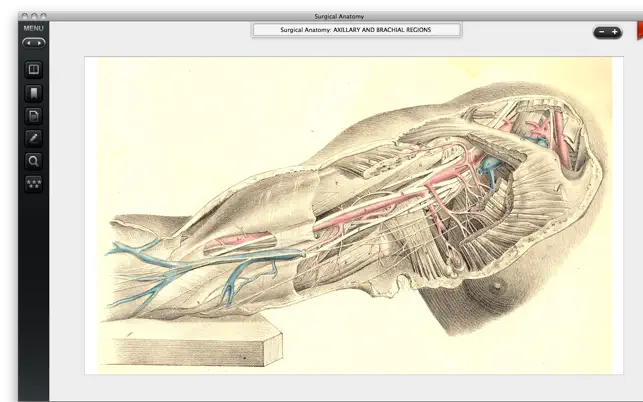
Task: Click the red bookmark ribbon
Action: coord(640,31)
